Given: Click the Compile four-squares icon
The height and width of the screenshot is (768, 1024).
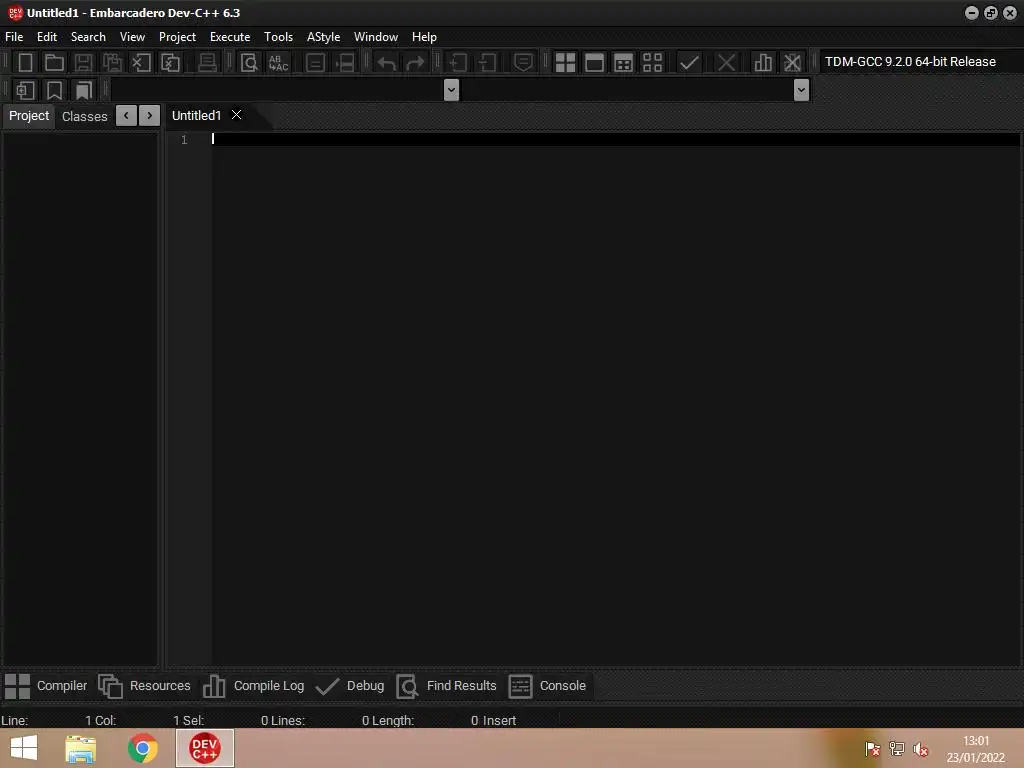Looking at the screenshot, I should [x=565, y=63].
